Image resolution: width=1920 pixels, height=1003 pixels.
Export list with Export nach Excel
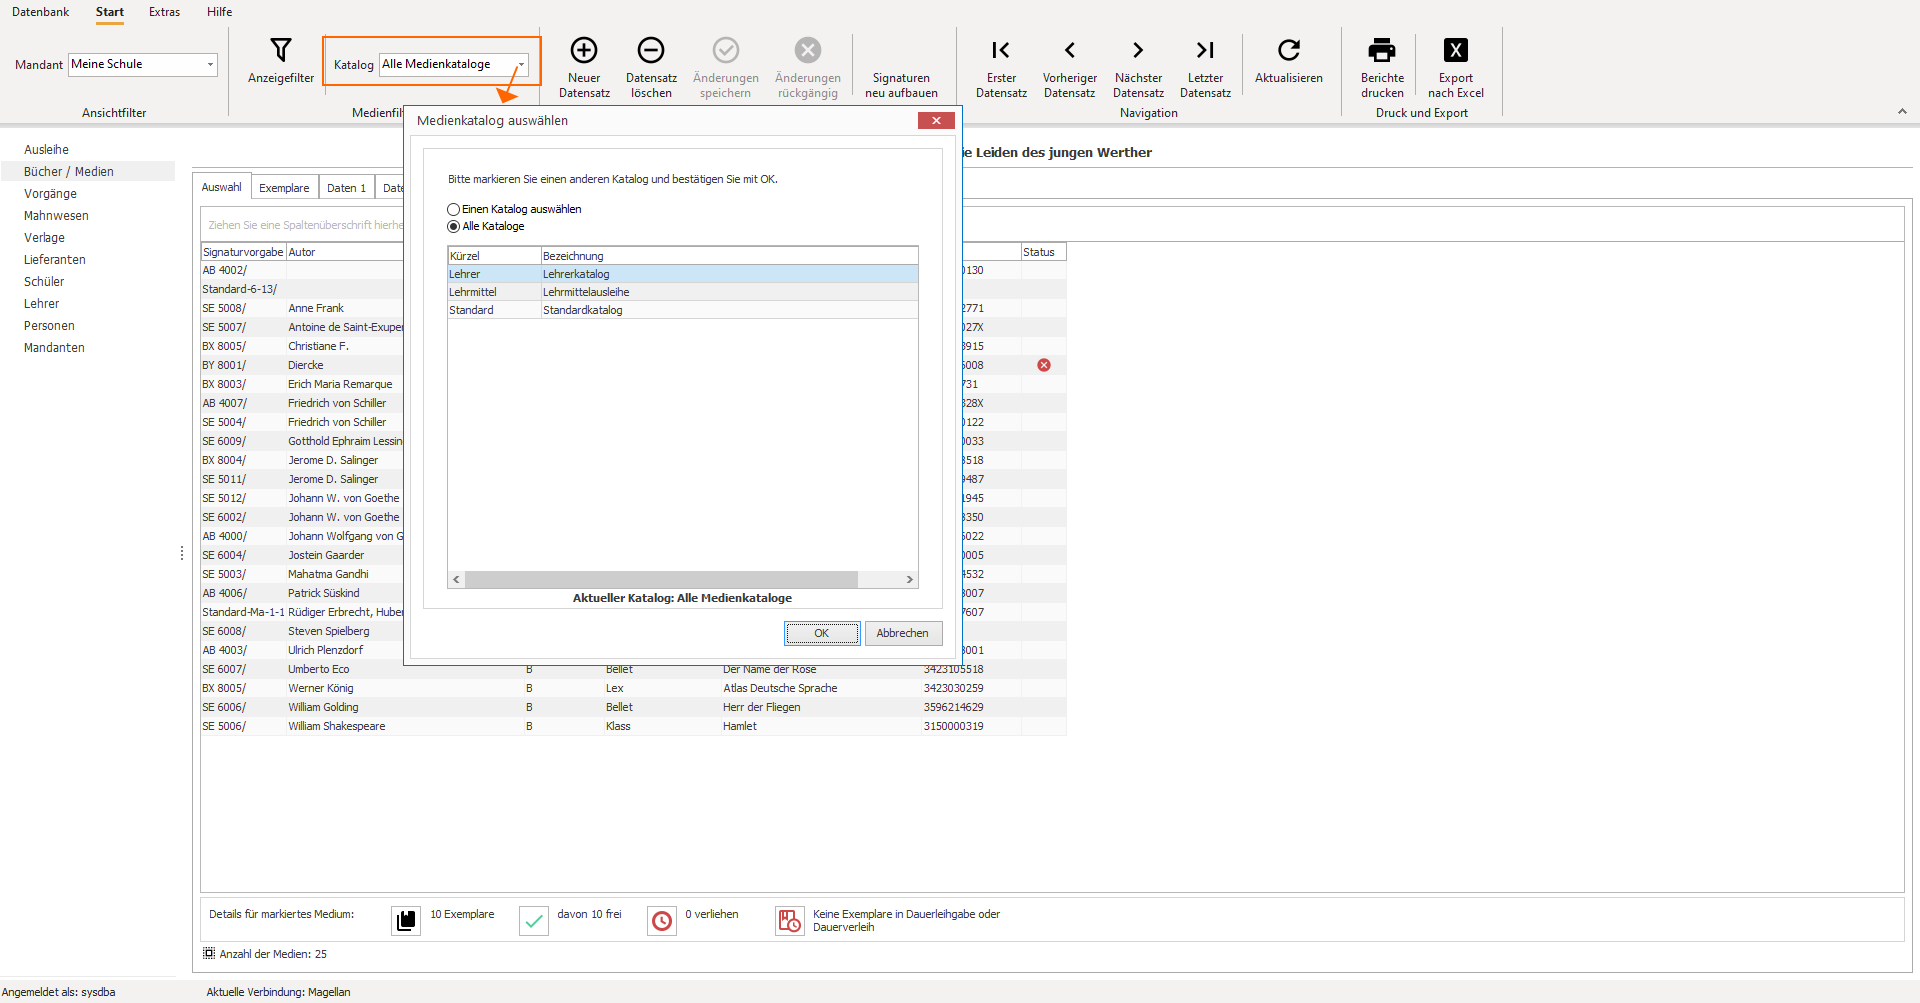tap(1456, 50)
